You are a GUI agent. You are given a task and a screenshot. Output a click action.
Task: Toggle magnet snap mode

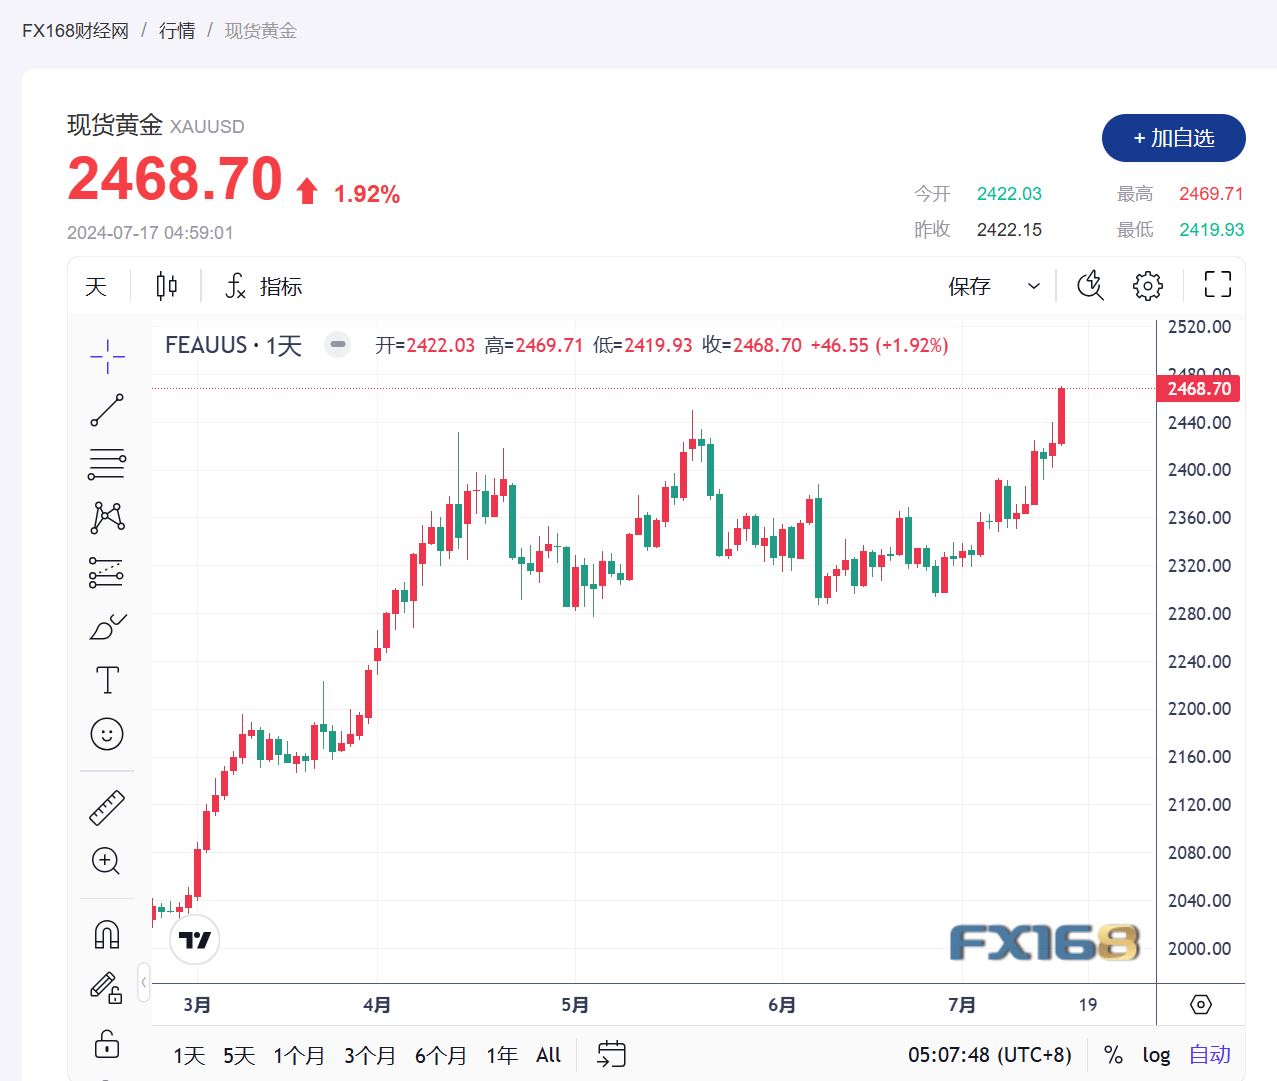(107, 935)
